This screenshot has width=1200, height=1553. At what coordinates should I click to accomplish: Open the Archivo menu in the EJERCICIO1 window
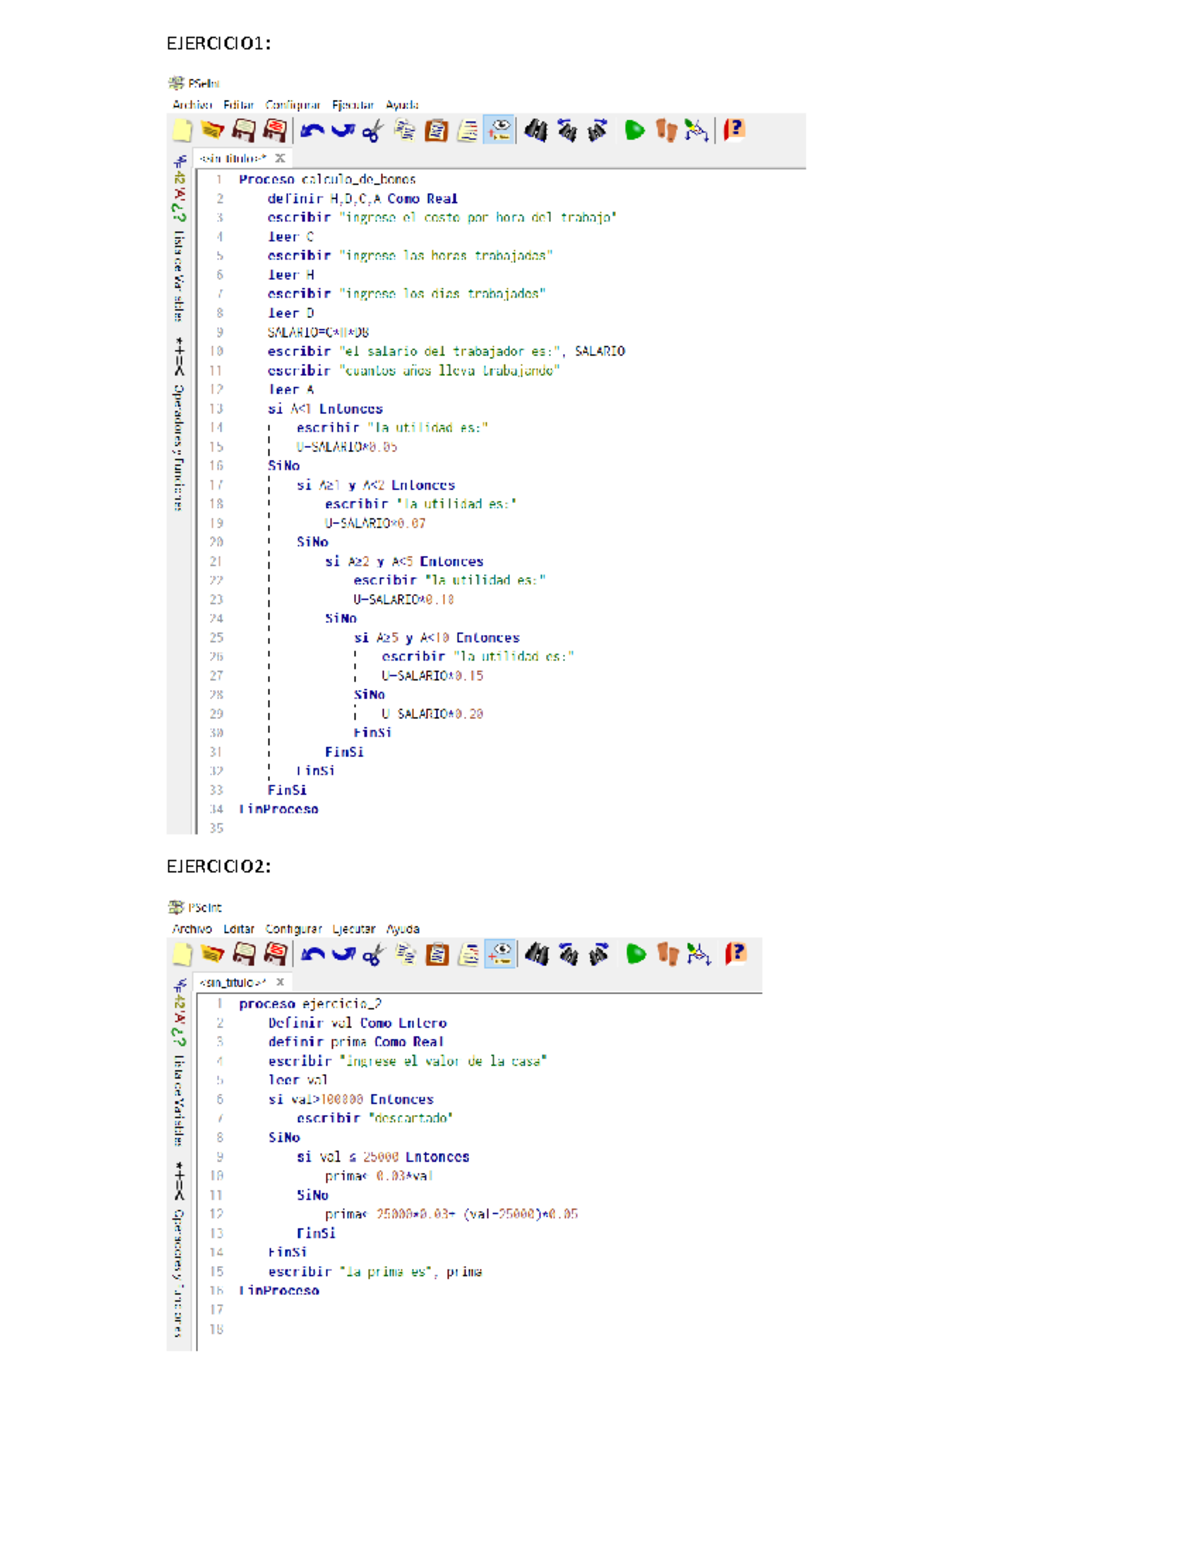pos(192,105)
